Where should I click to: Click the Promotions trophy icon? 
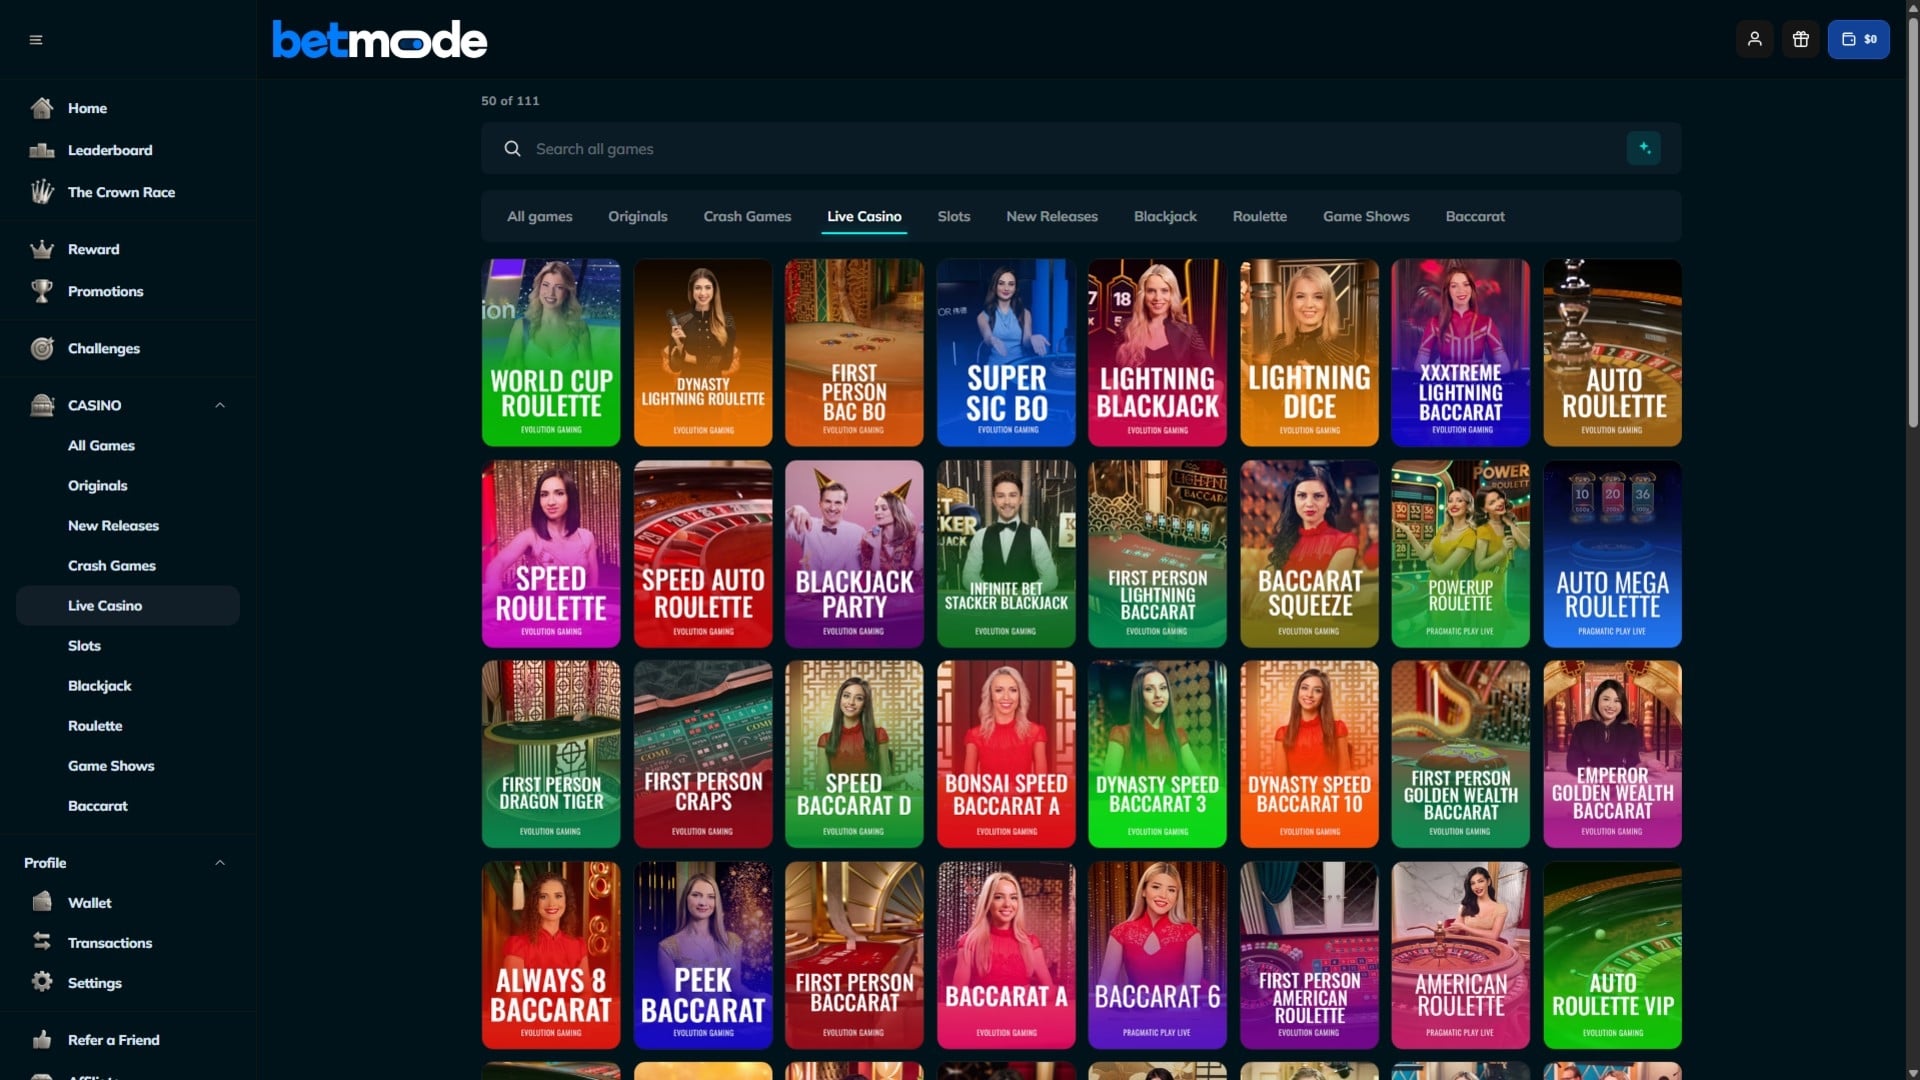(x=42, y=291)
